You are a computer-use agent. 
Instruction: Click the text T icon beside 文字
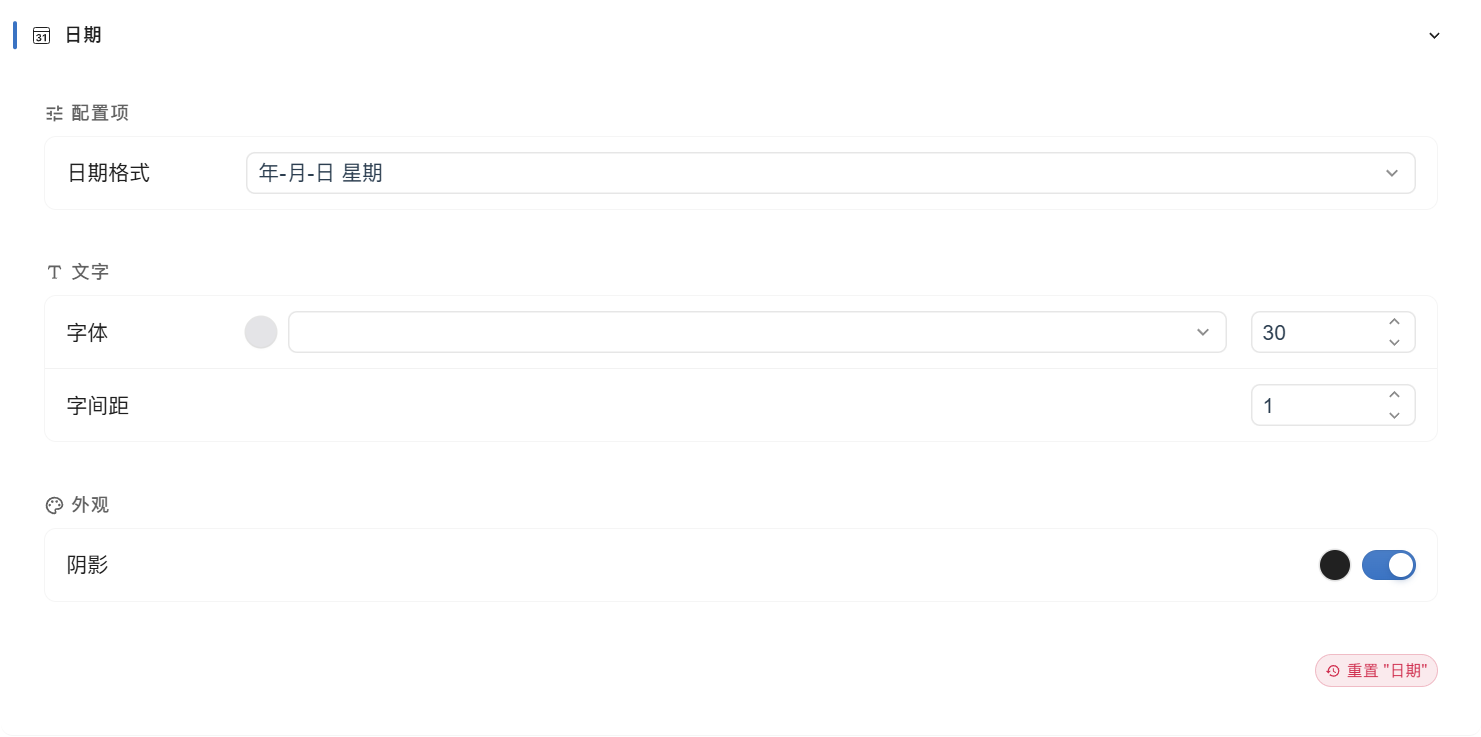[x=54, y=272]
